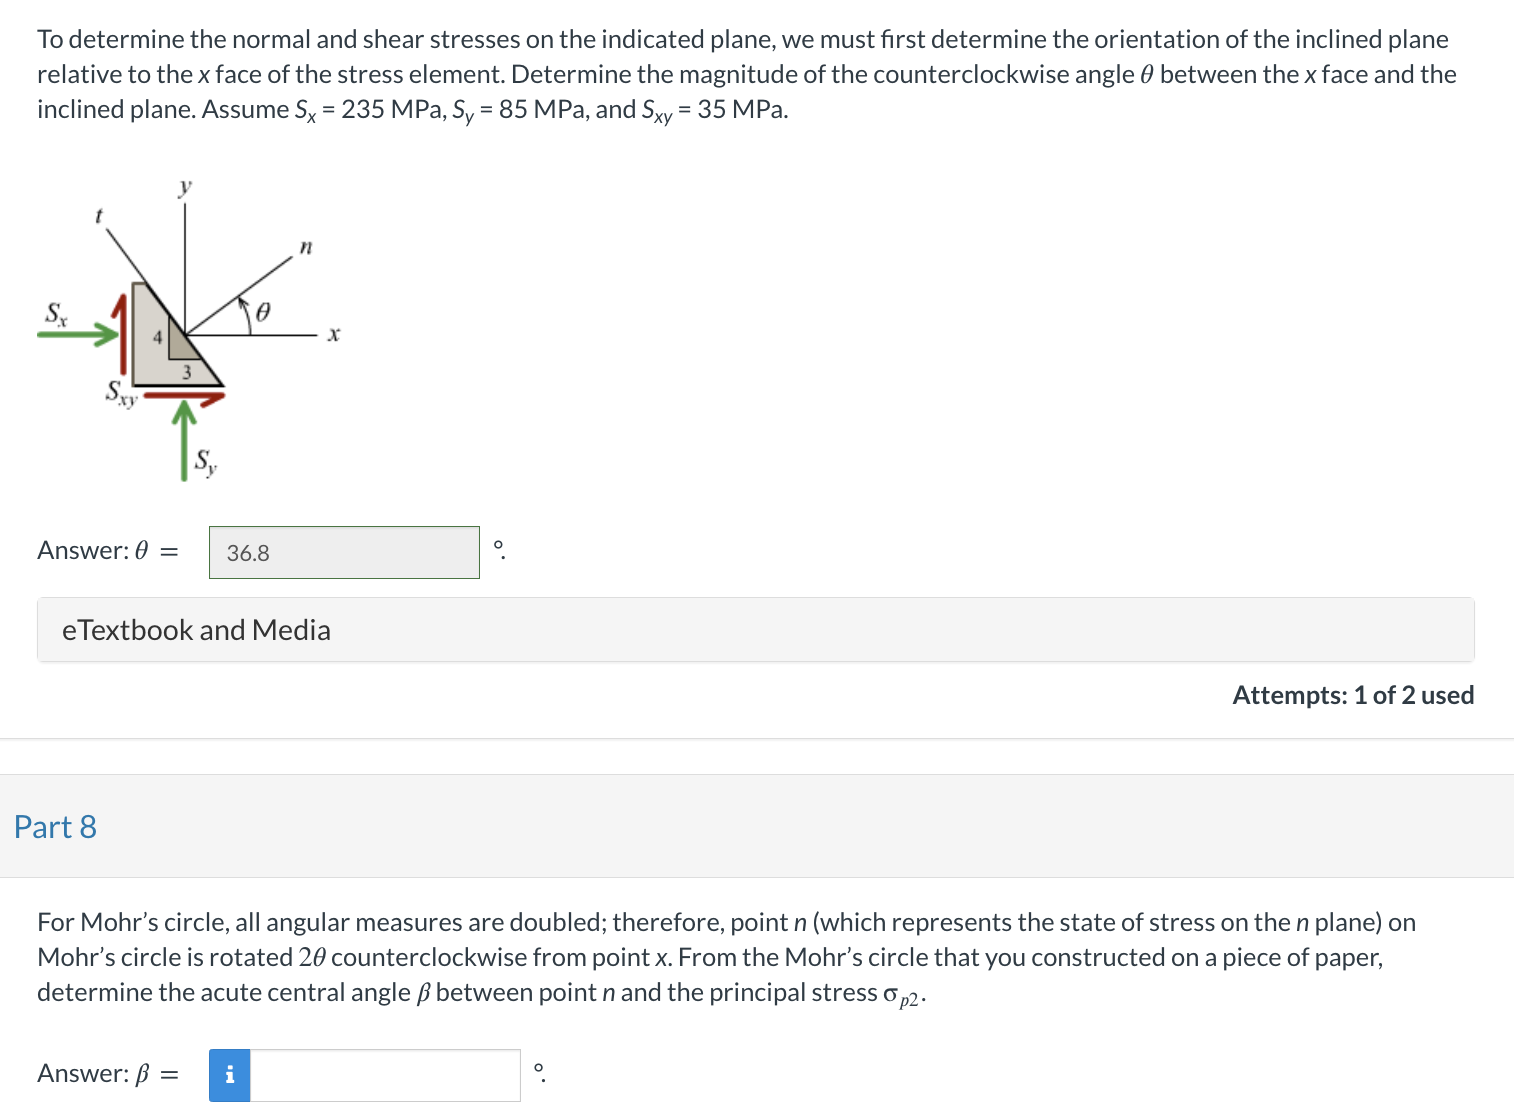Open eTextbook and Media
Image resolution: width=1514 pixels, height=1114 pixels.
click(196, 629)
